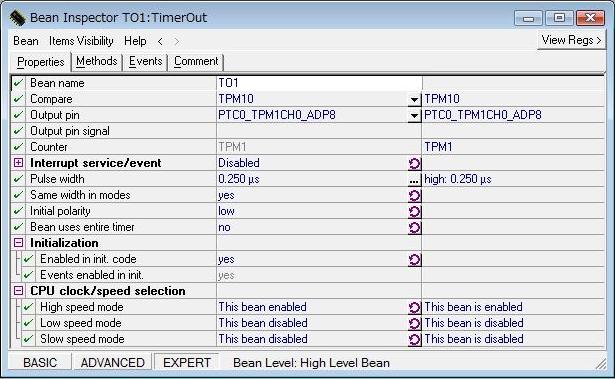615x379 pixels.
Task: Switch to EXPERT view level
Action: tap(187, 363)
